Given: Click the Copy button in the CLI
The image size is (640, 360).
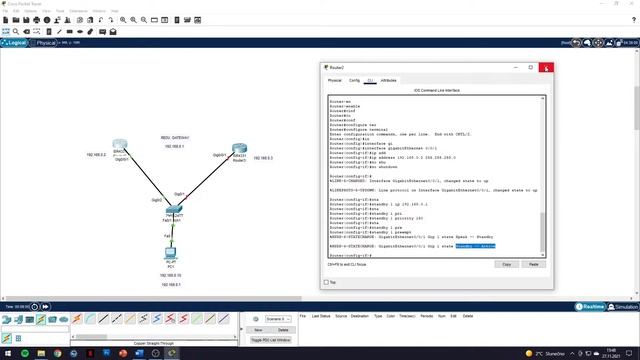Looking at the screenshot, I should tap(507, 264).
